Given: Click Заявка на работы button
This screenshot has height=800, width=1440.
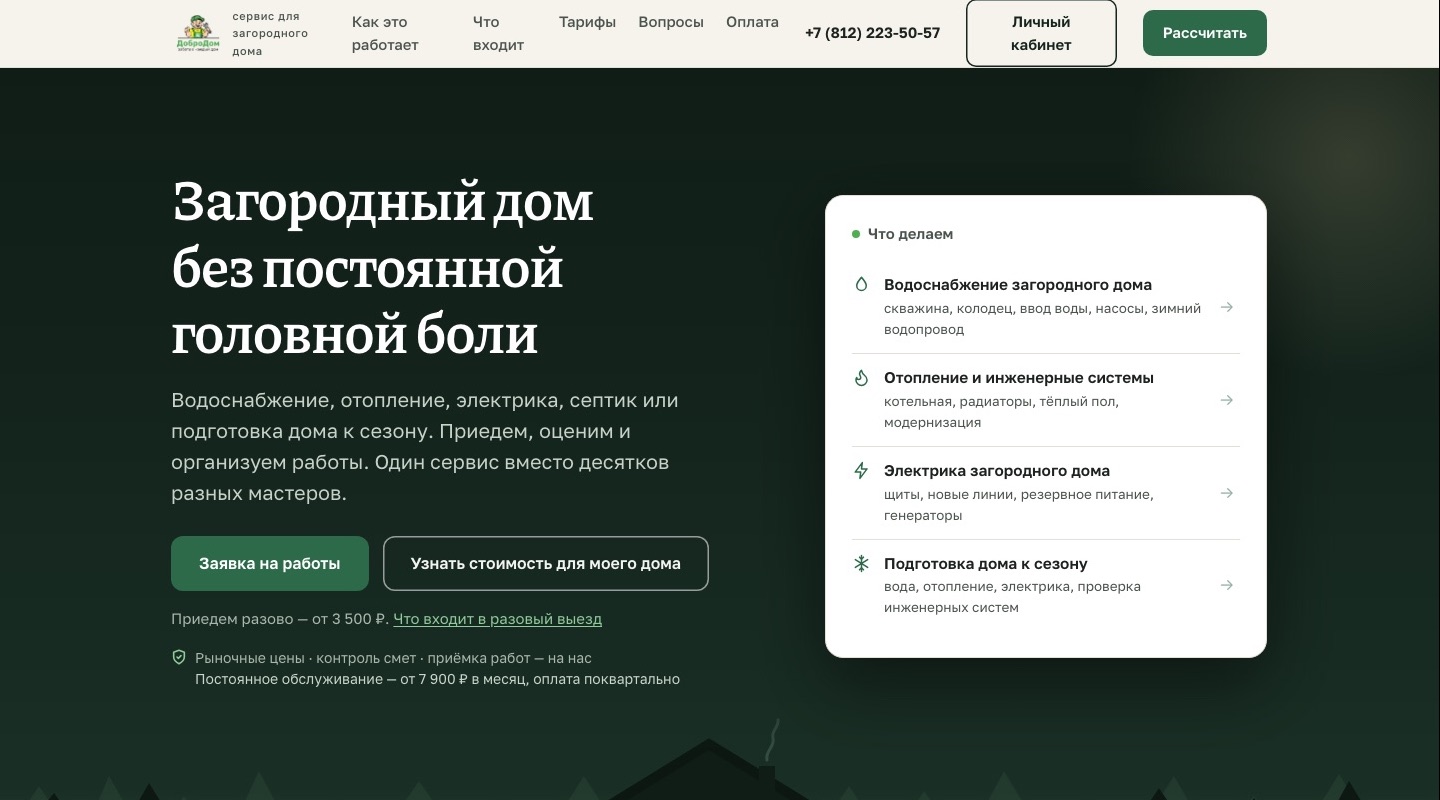Looking at the screenshot, I should (270, 563).
